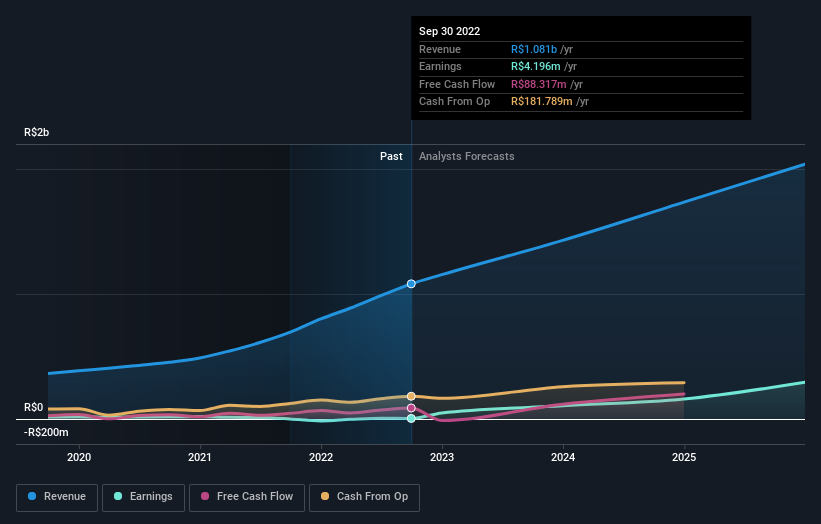
Task: Click the blue Revenue data point marker
Action: coord(411,284)
